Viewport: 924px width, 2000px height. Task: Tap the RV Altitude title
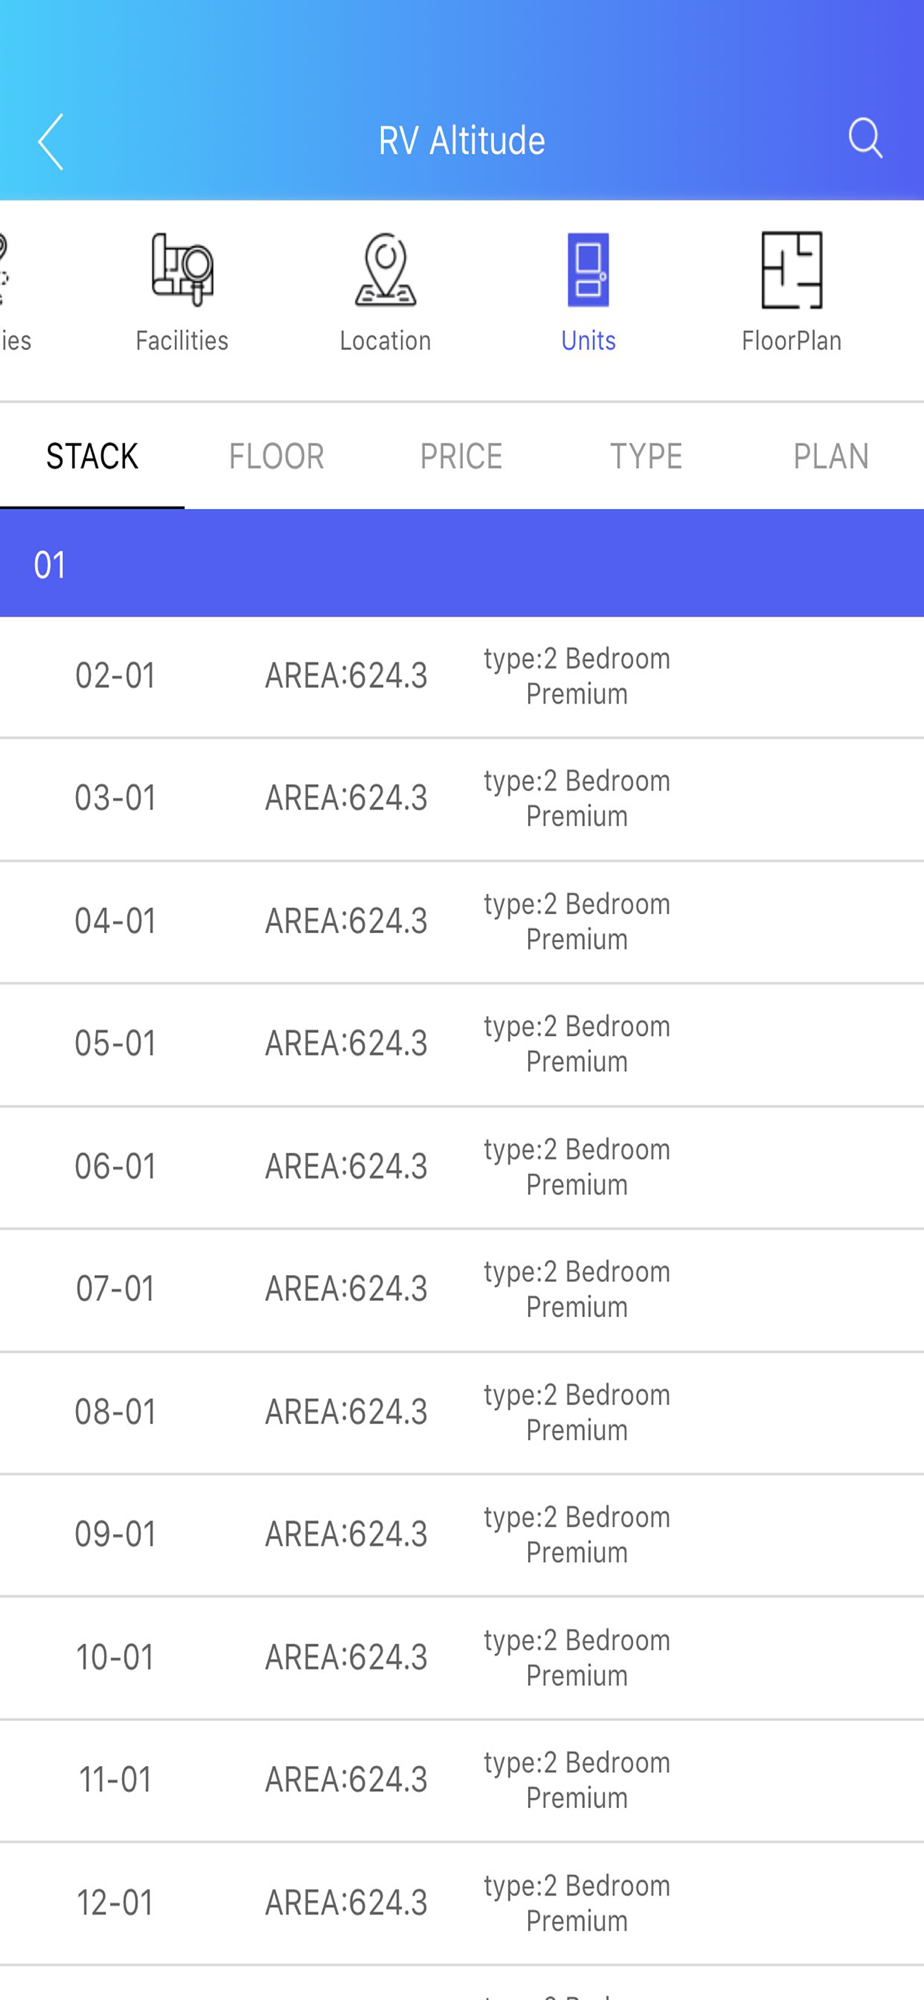click(x=461, y=141)
